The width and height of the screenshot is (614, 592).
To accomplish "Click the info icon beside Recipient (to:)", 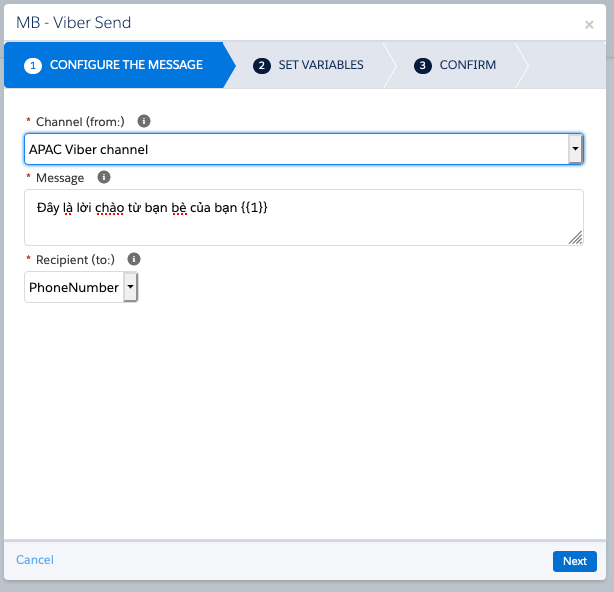I will tap(134, 260).
